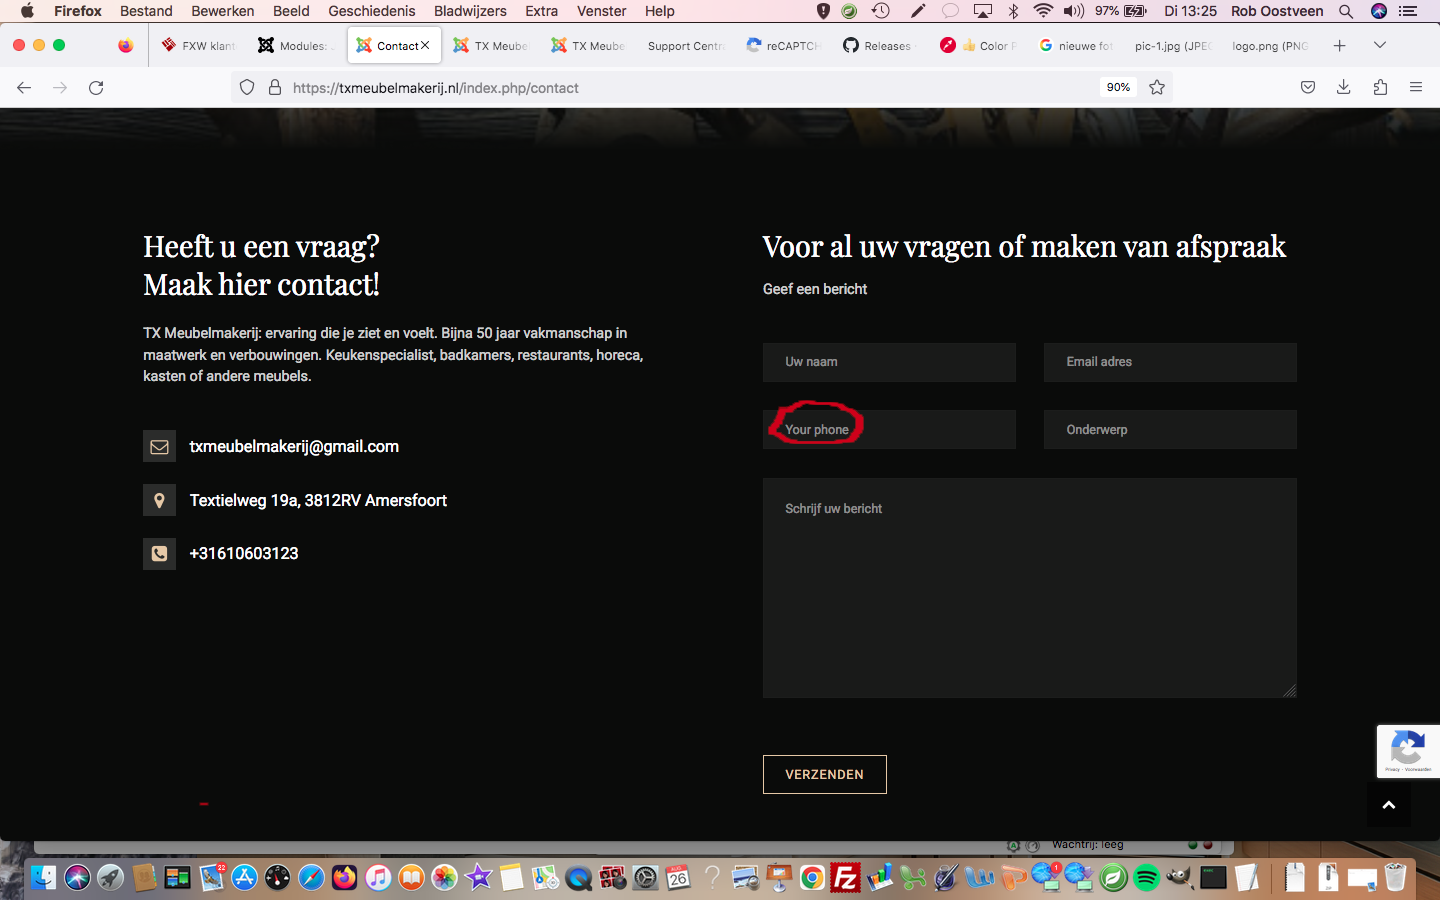Switch to the FXW klant tab
The image size is (1440, 900).
point(199,45)
